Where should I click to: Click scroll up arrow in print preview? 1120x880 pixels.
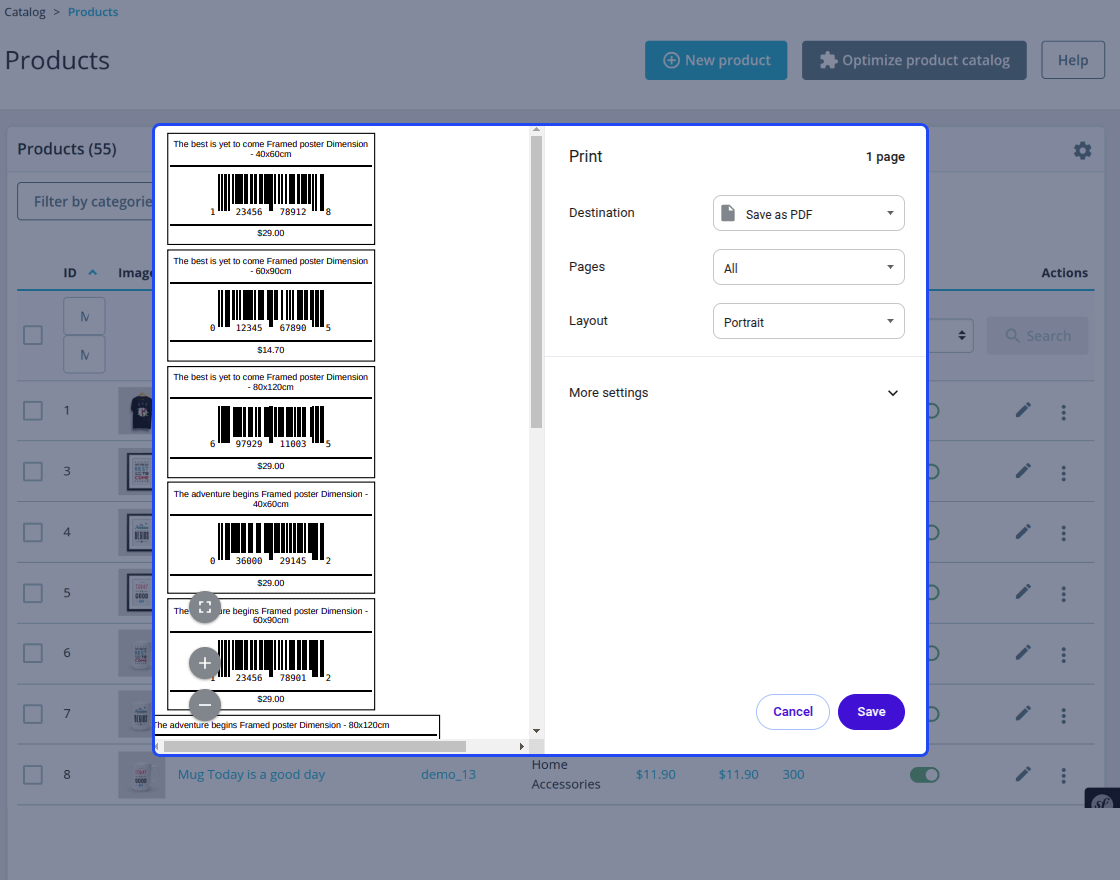pyautogui.click(x=536, y=130)
